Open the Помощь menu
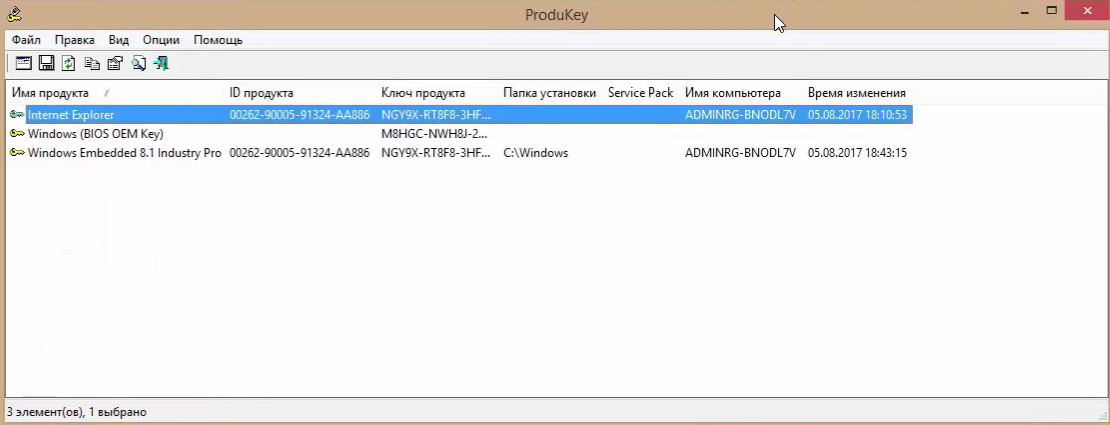Screen dimensions: 1110x425 (218, 40)
